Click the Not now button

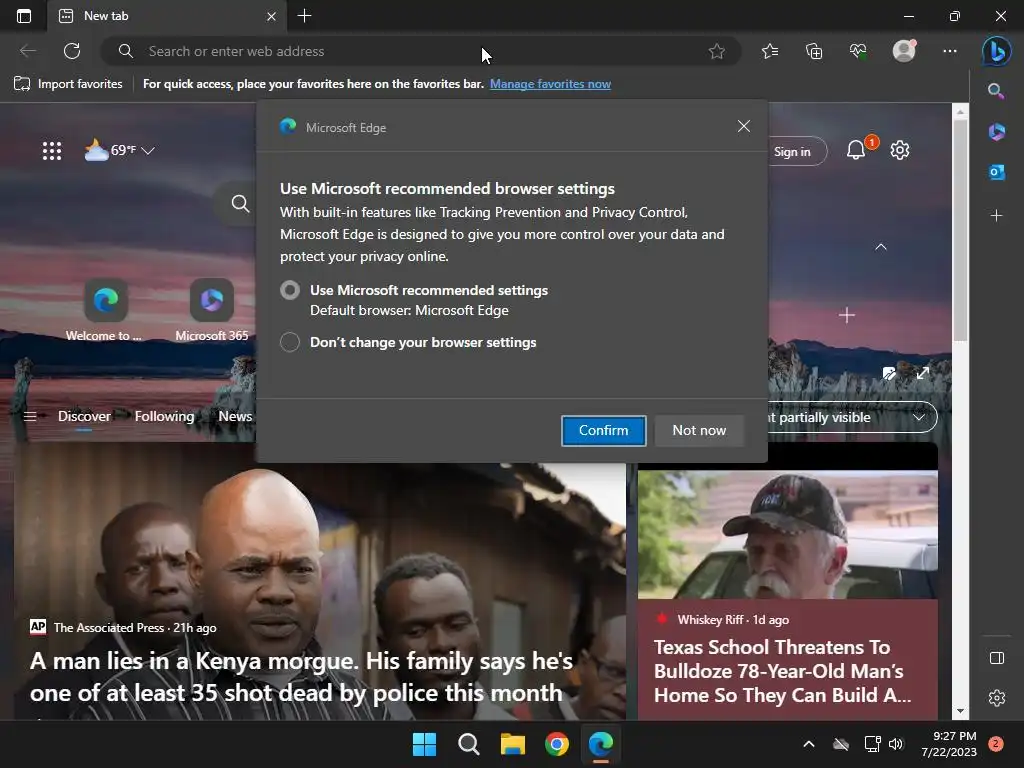(699, 430)
